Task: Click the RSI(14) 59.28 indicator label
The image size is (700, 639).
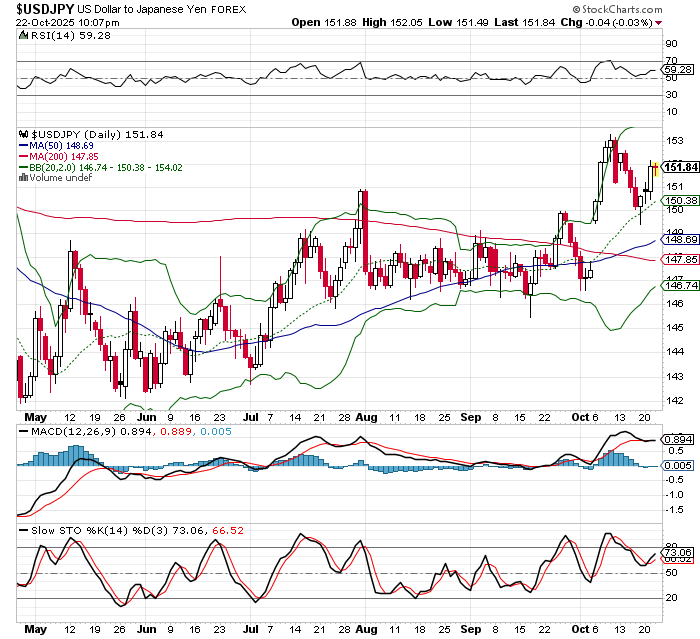Action: coord(71,35)
